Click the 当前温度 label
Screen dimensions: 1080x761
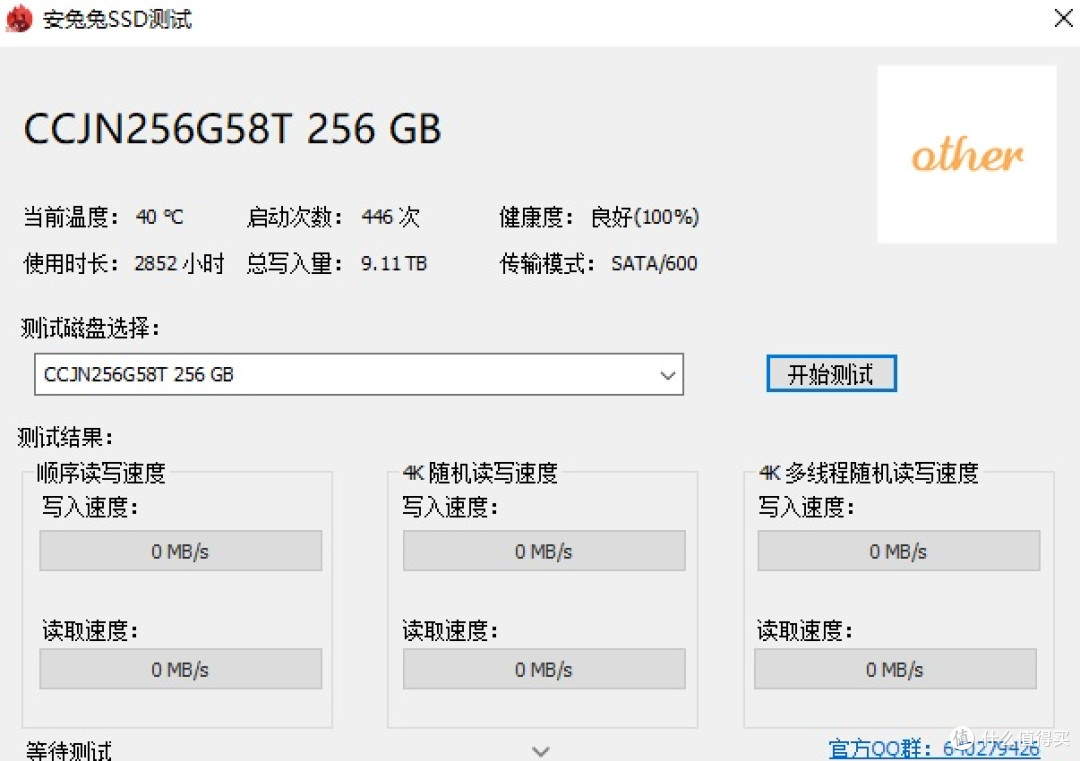pyautogui.click(x=70, y=218)
